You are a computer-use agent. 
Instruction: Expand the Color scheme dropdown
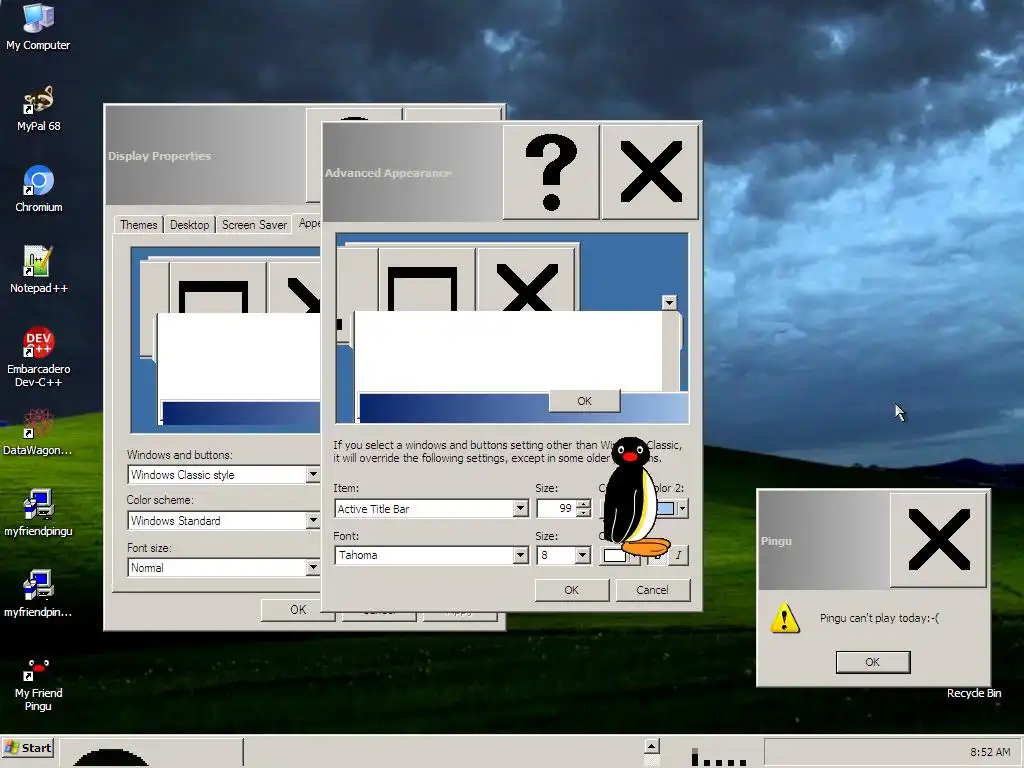(313, 520)
